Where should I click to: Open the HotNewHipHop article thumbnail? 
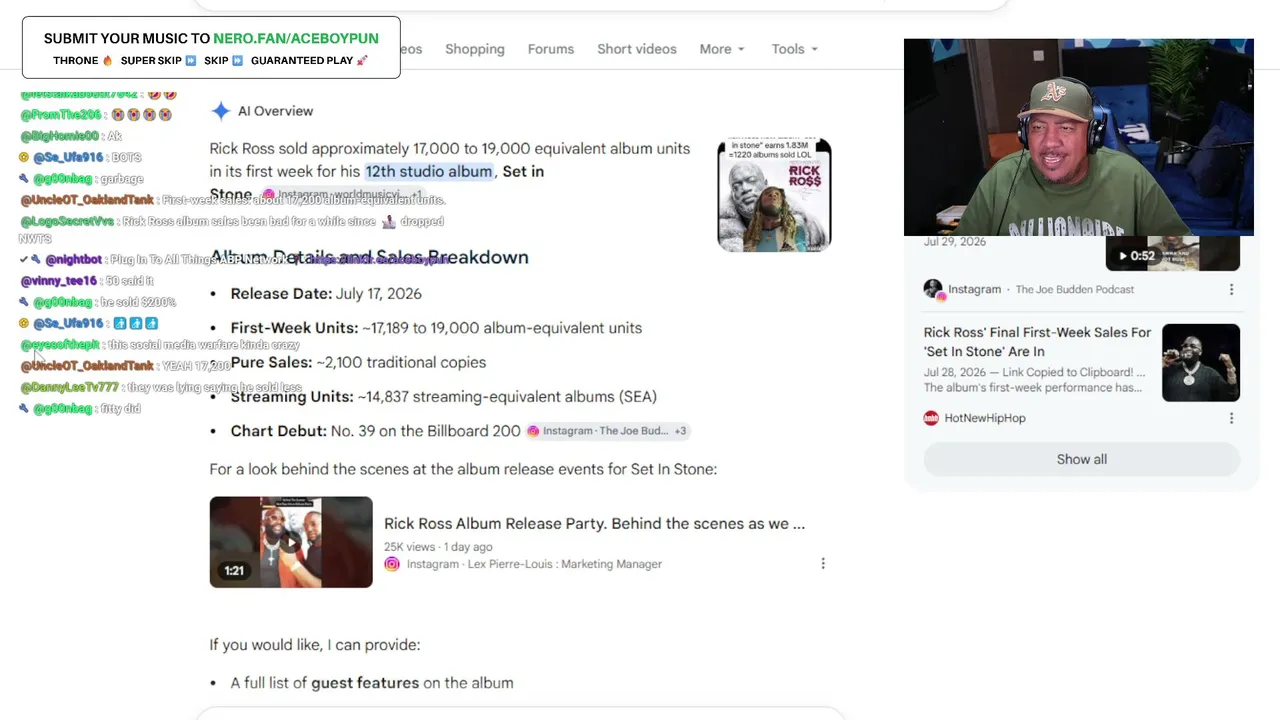point(1201,362)
